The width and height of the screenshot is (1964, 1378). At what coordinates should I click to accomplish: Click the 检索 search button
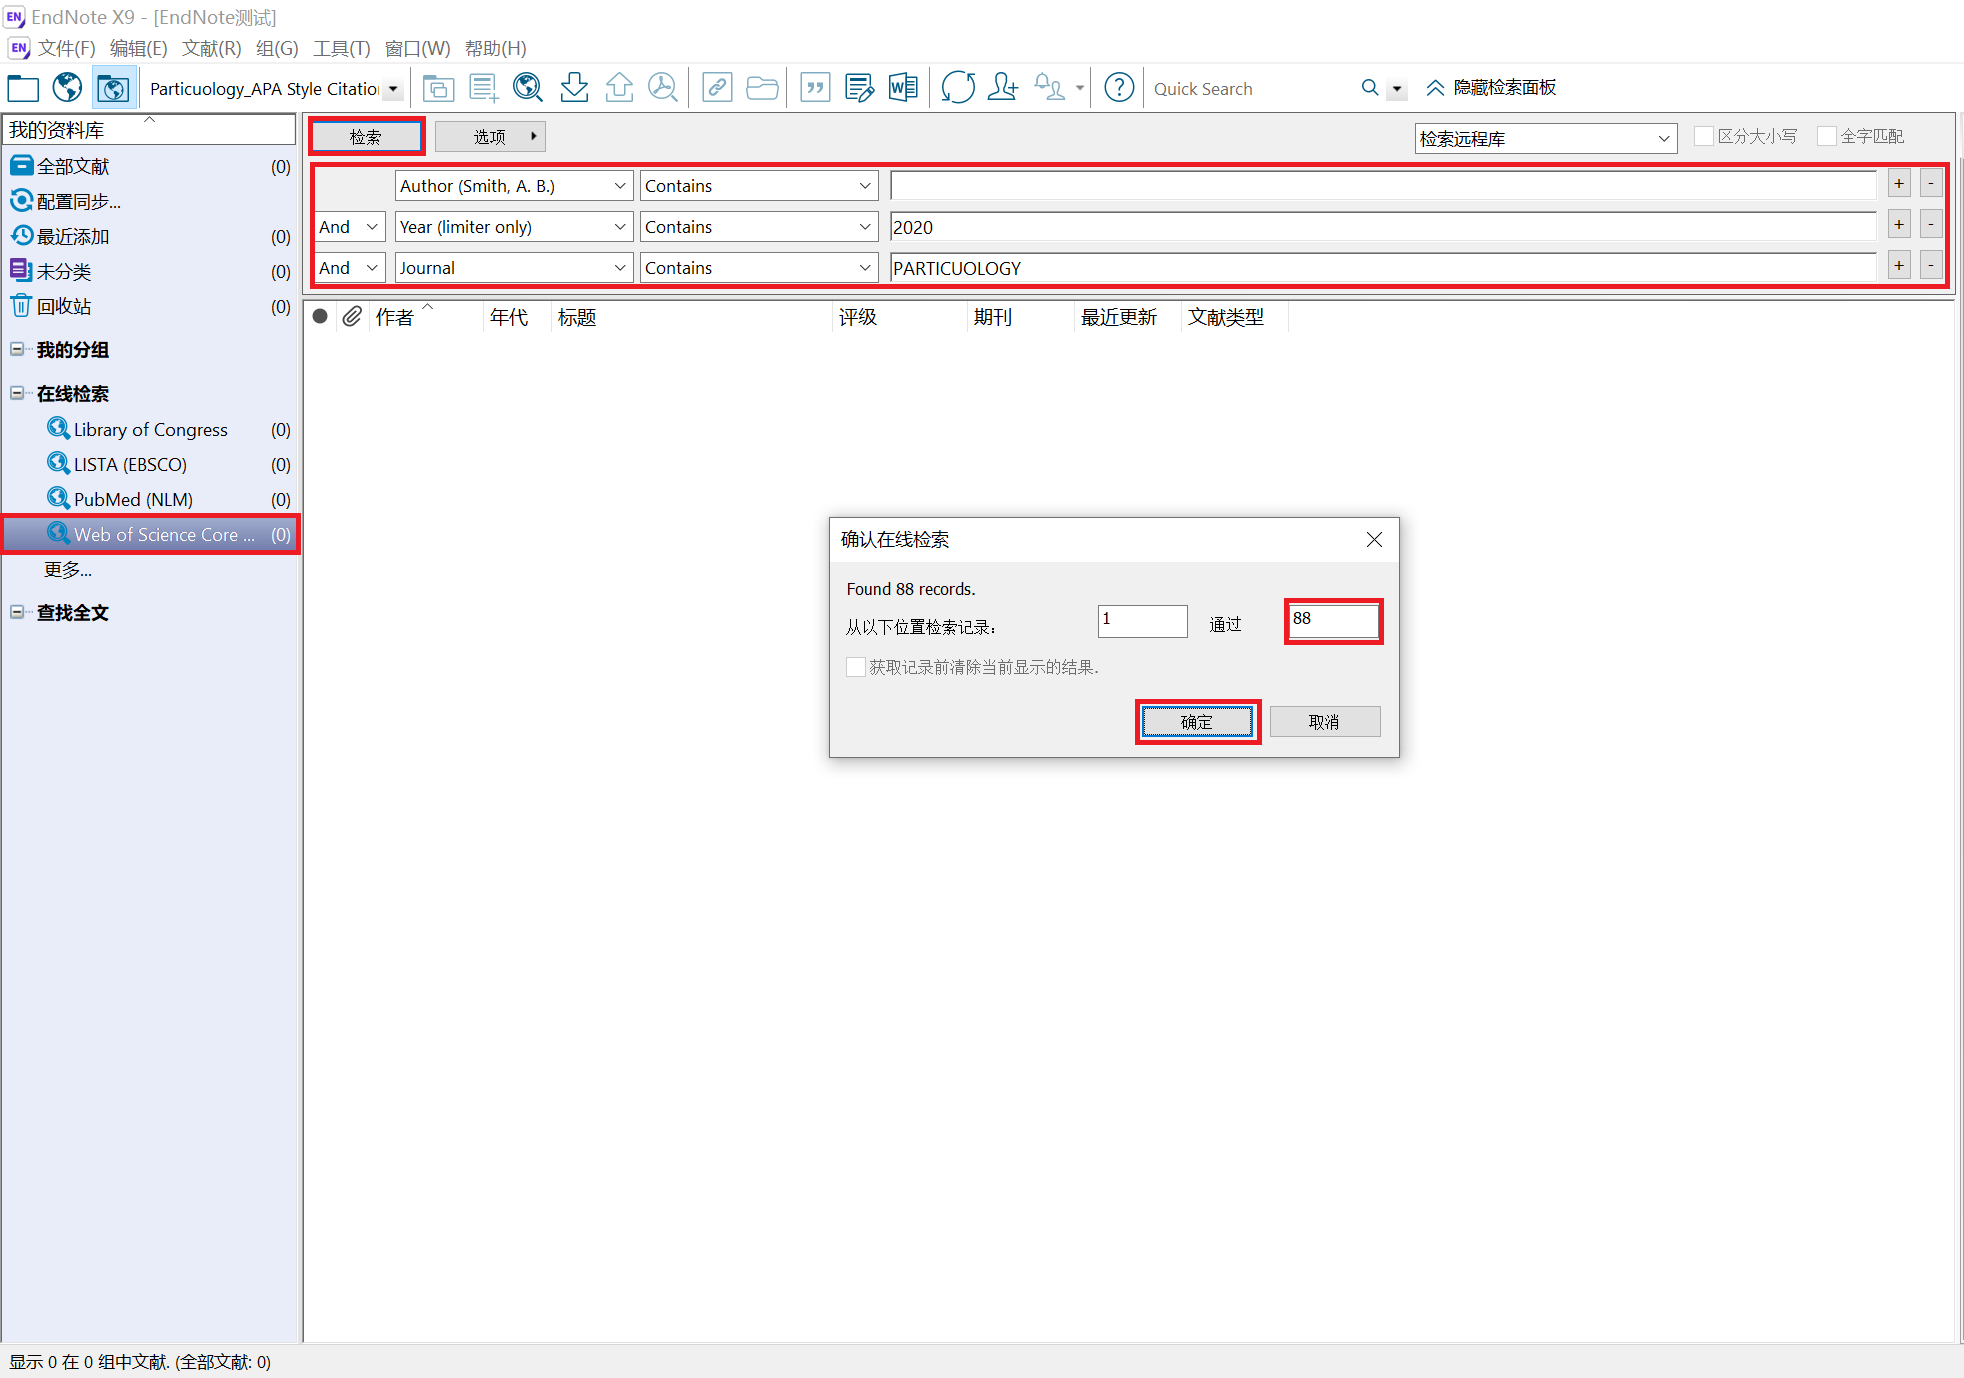click(366, 137)
